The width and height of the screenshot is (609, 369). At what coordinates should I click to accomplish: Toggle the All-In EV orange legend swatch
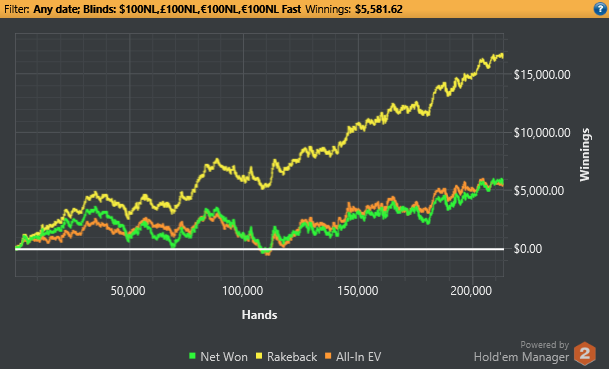328,355
